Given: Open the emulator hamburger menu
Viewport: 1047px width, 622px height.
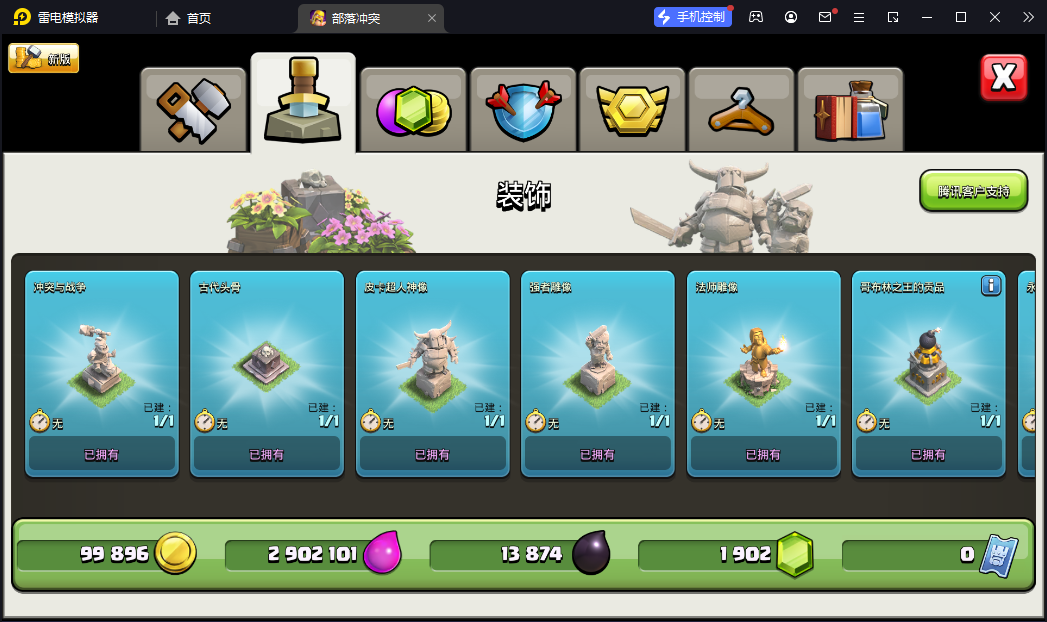Looking at the screenshot, I should (859, 17).
